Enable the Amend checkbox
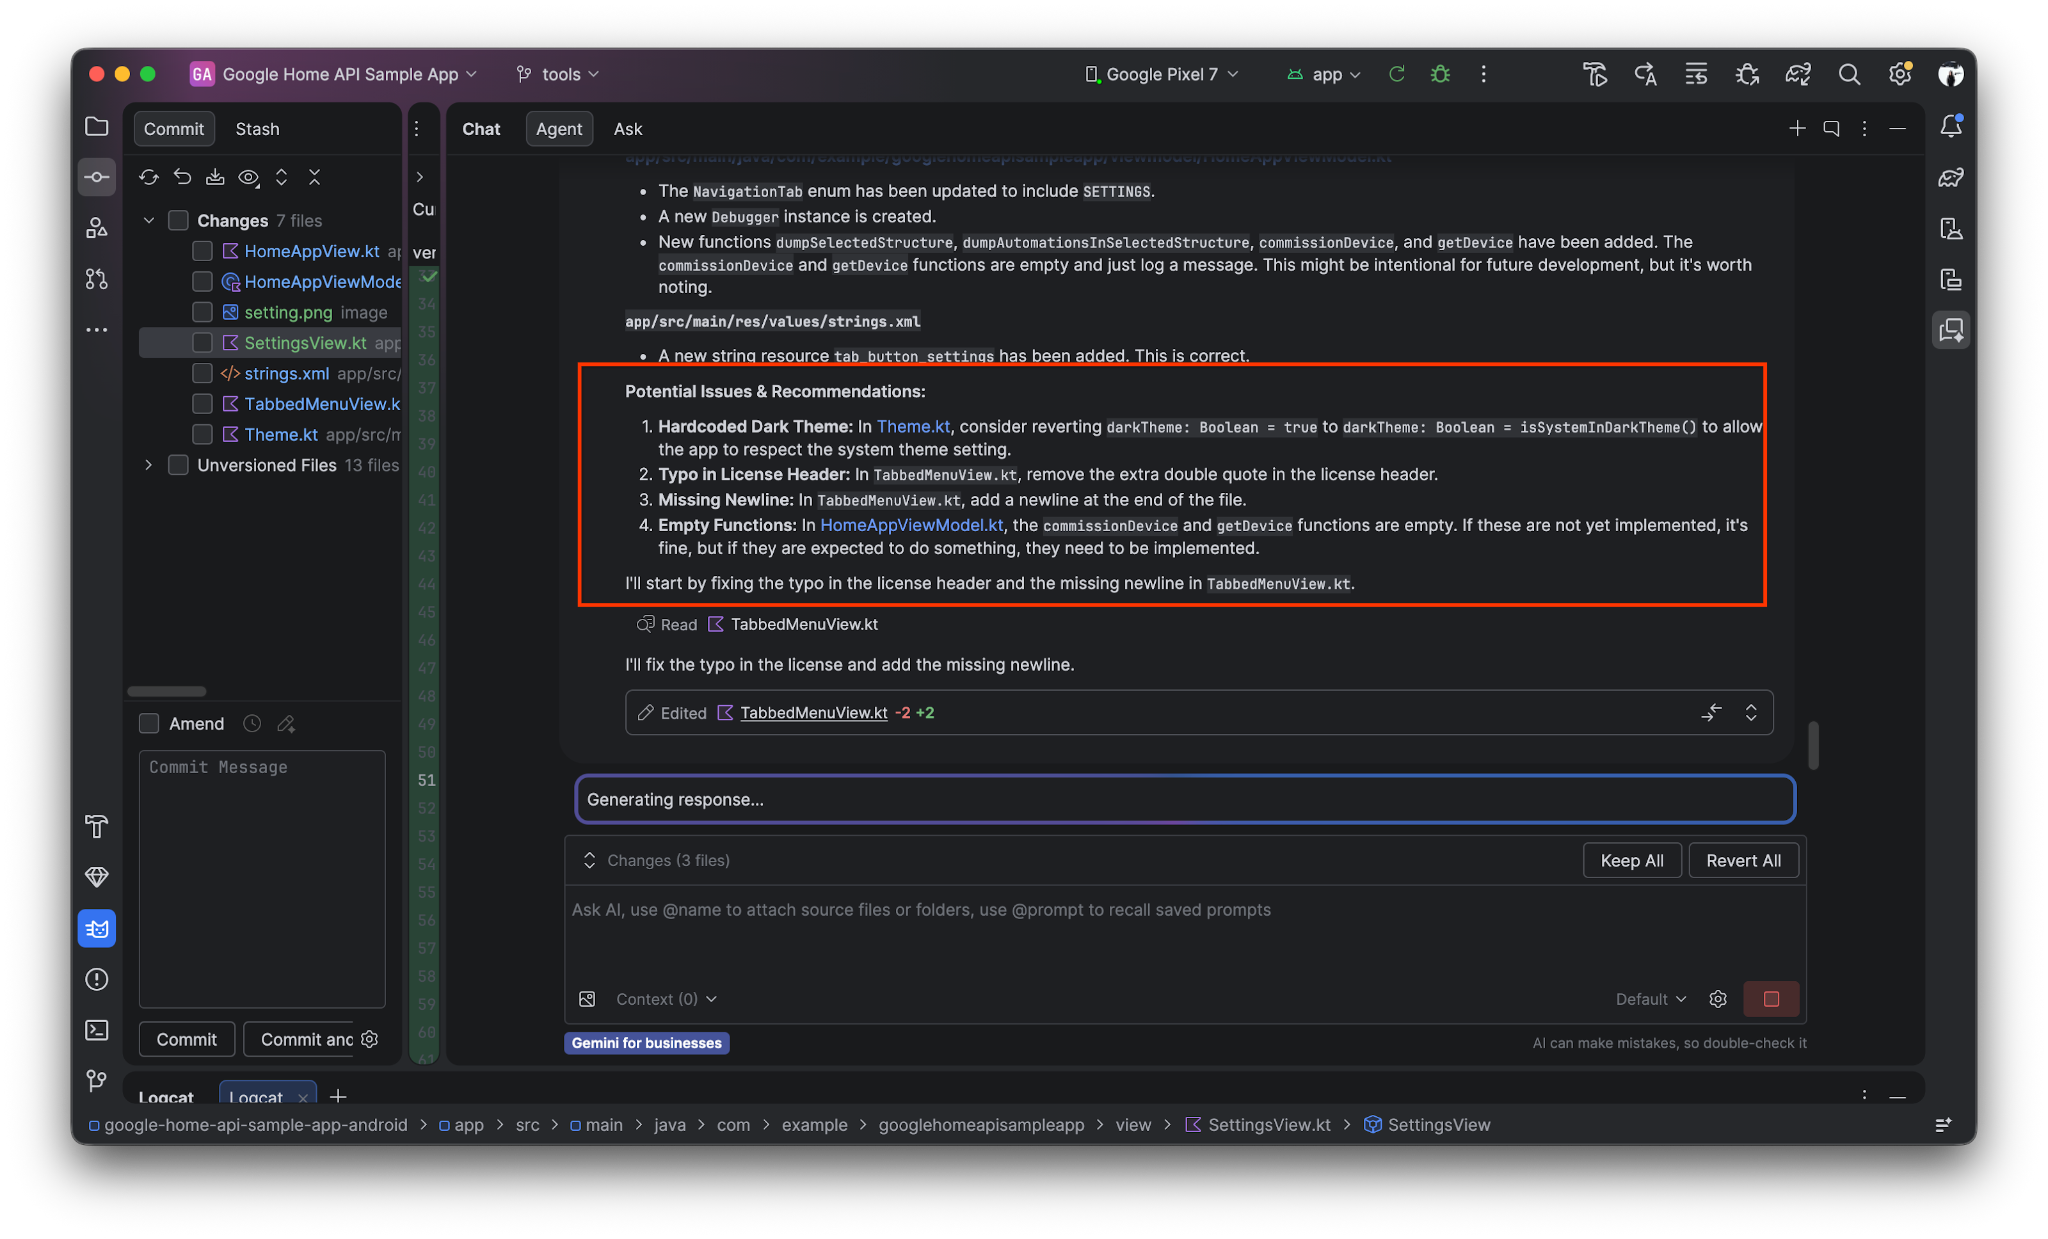 tap(149, 723)
